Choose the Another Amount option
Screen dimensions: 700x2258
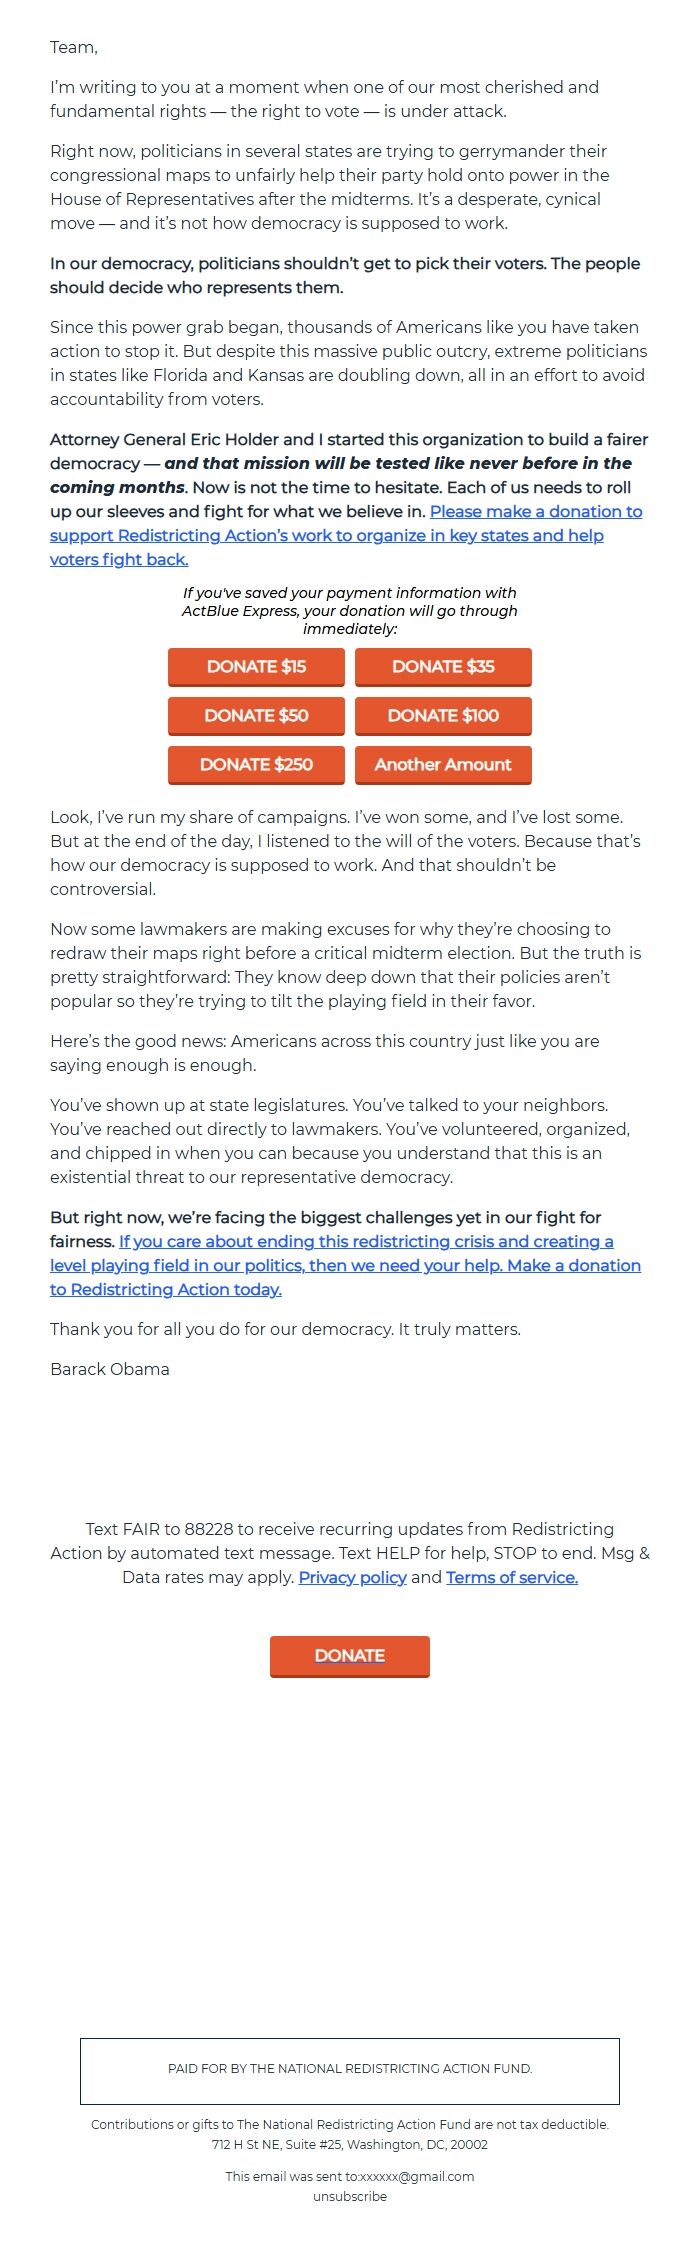tap(443, 765)
